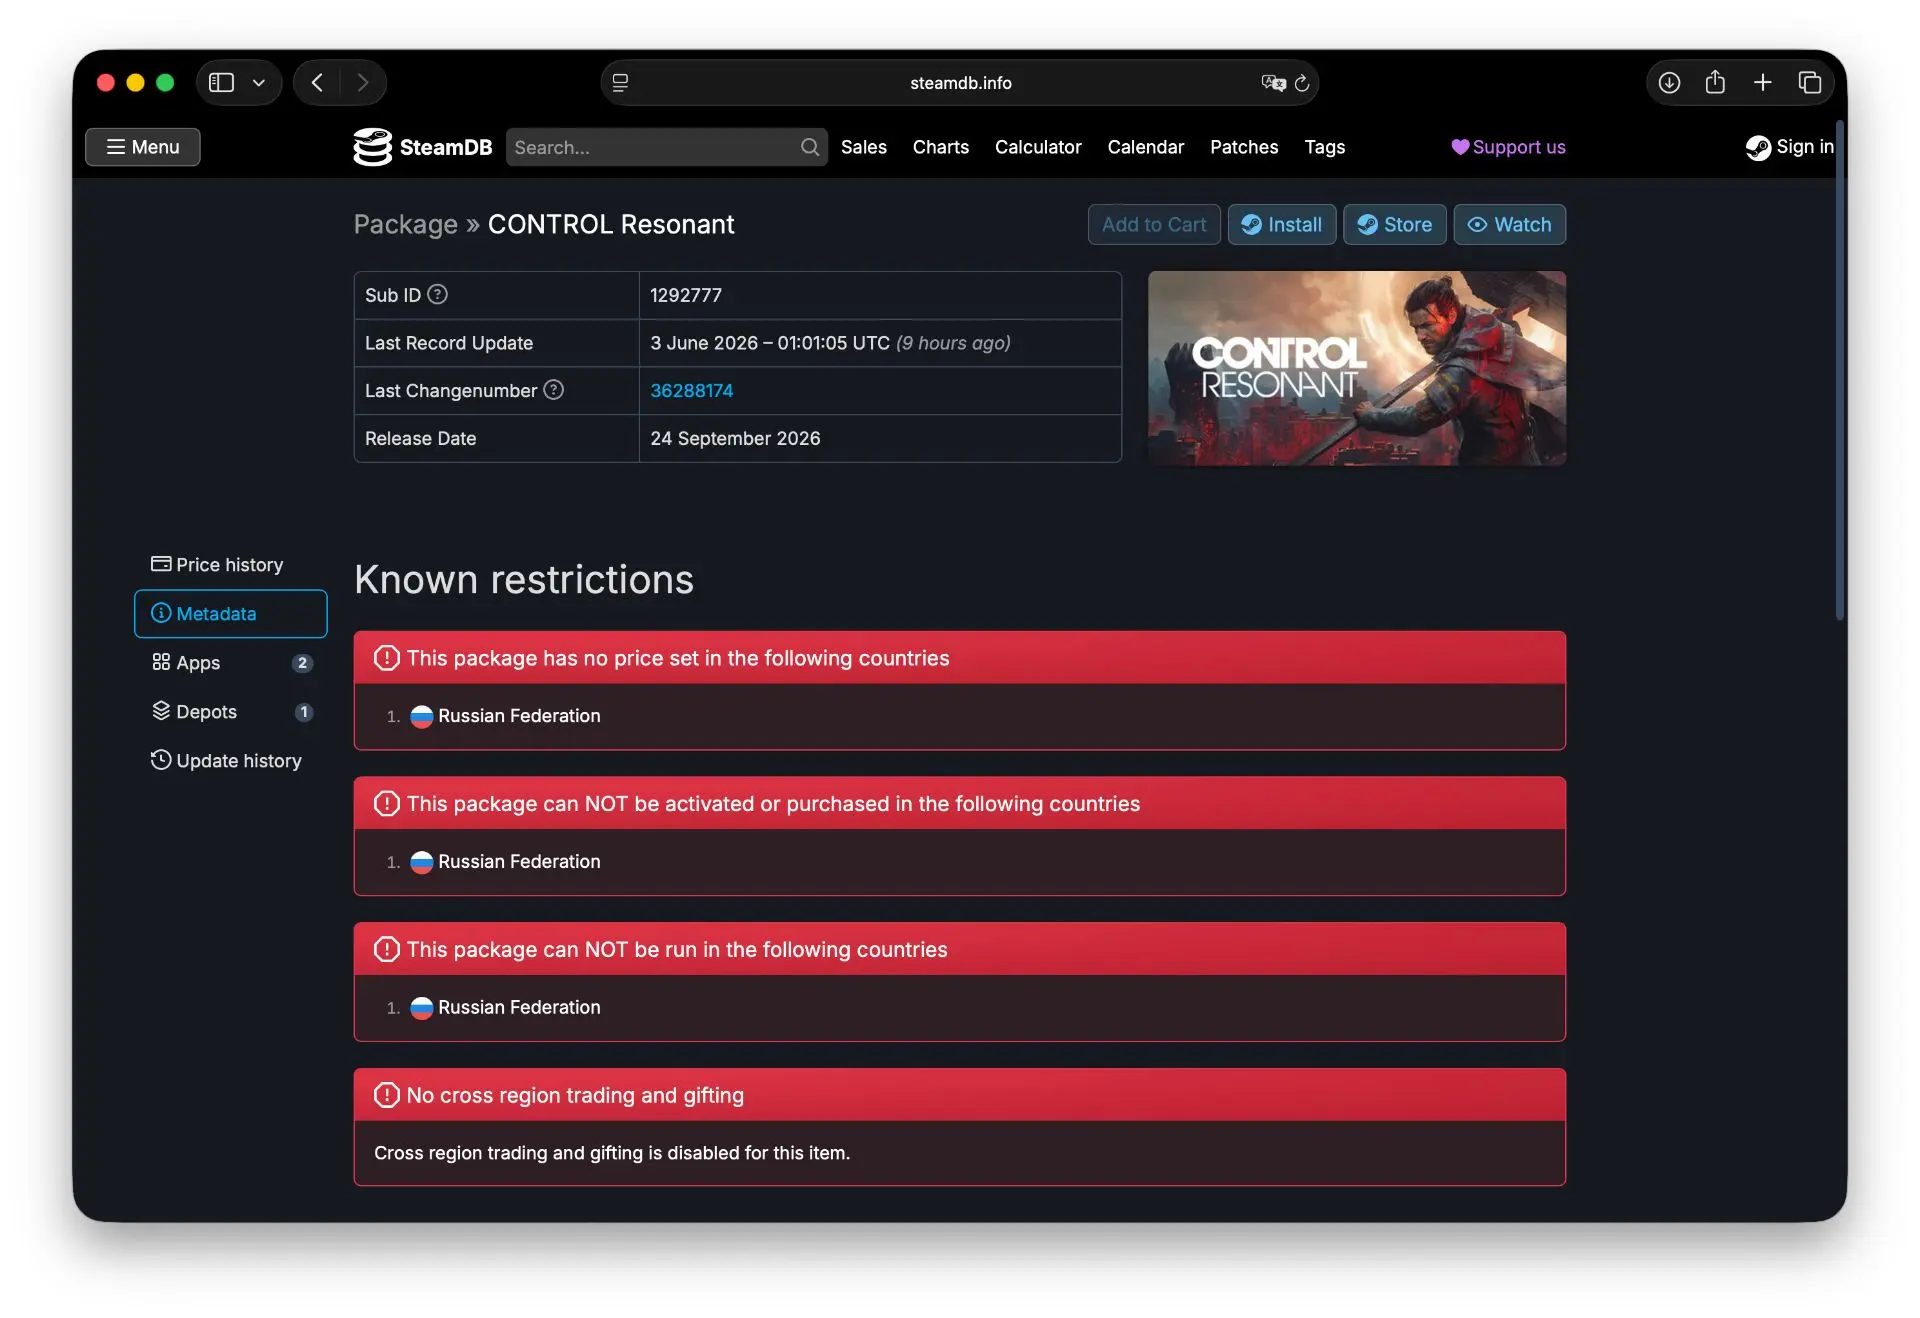Click the cannot be run warning header
This screenshot has height=1318, width=1920.
(960, 950)
